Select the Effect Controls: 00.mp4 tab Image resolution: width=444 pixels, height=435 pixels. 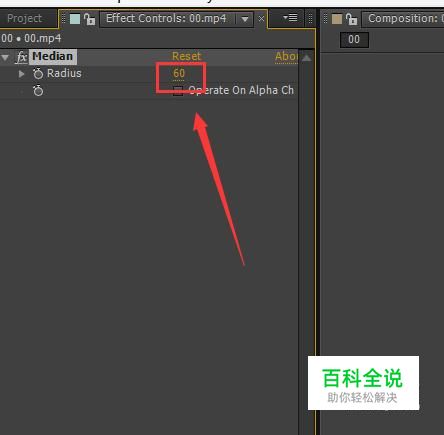point(166,18)
